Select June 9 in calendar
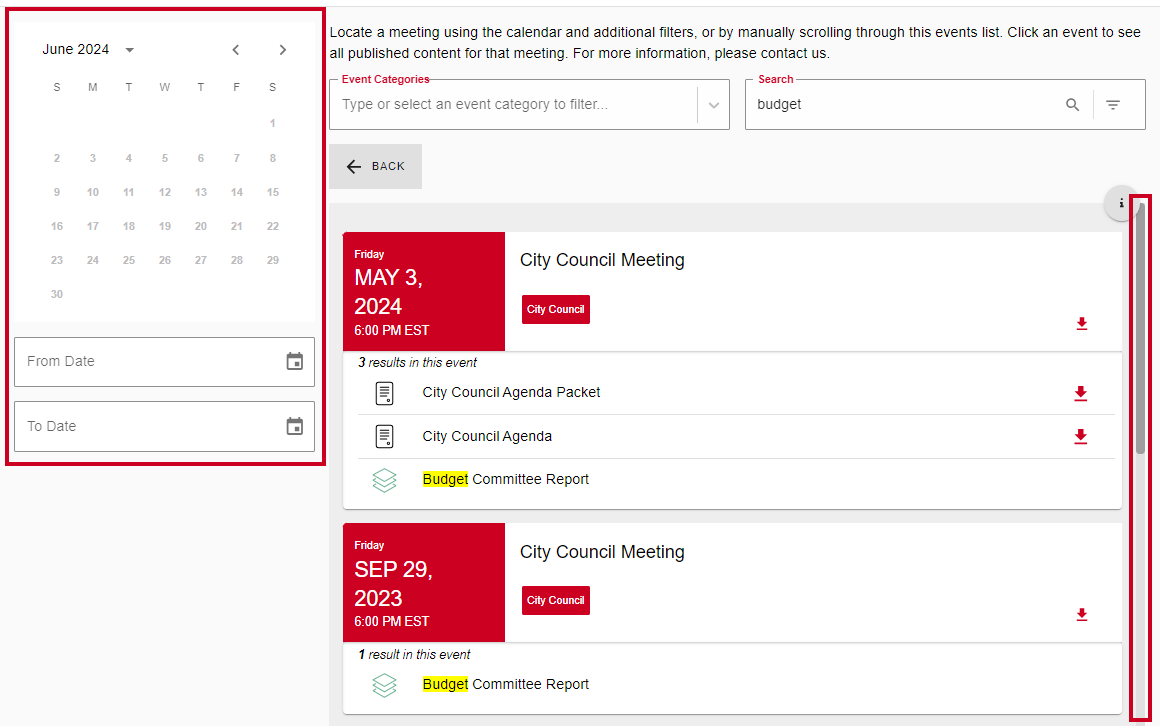This screenshot has width=1160, height=726. [57, 192]
